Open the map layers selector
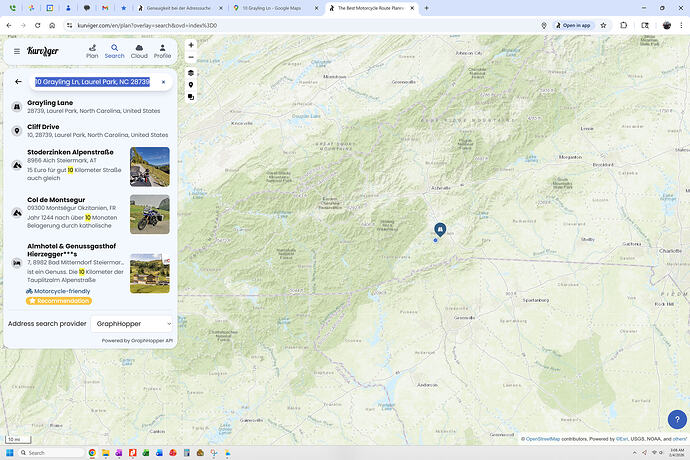Viewport: 690px width, 460px height. point(191,73)
